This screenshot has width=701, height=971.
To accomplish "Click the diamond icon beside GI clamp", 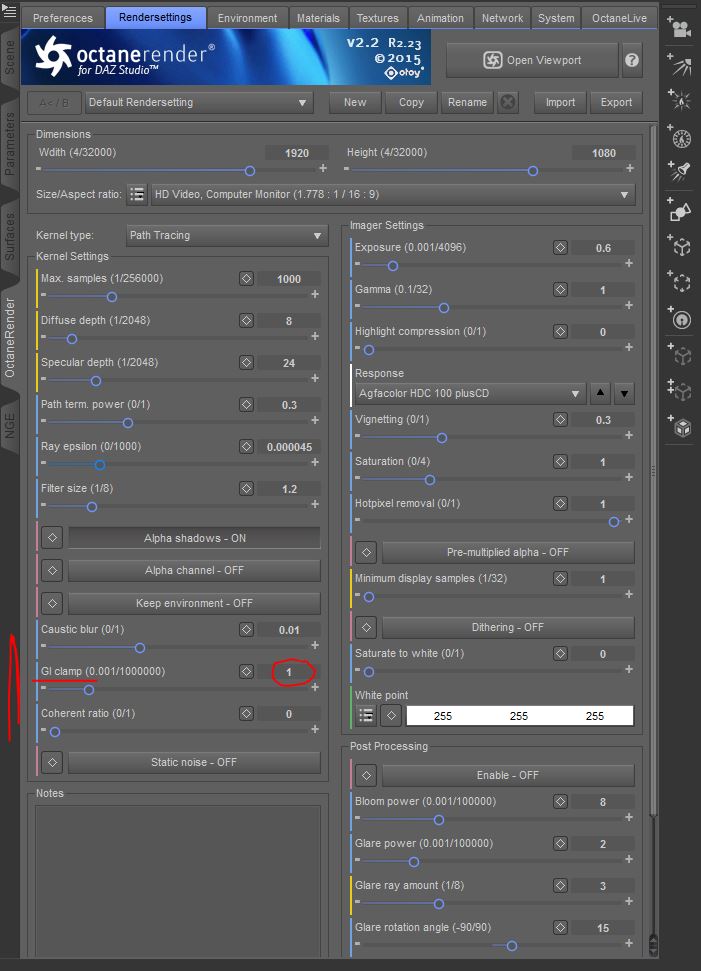I will pos(246,671).
